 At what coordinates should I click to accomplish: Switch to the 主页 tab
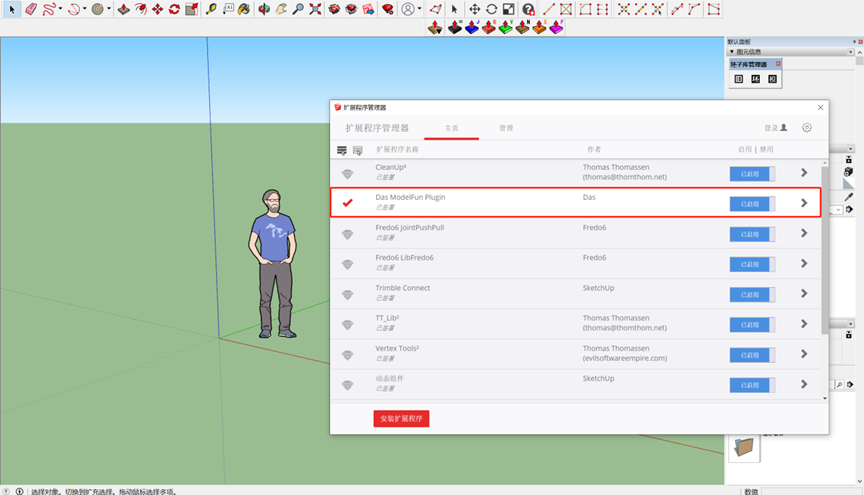point(451,128)
